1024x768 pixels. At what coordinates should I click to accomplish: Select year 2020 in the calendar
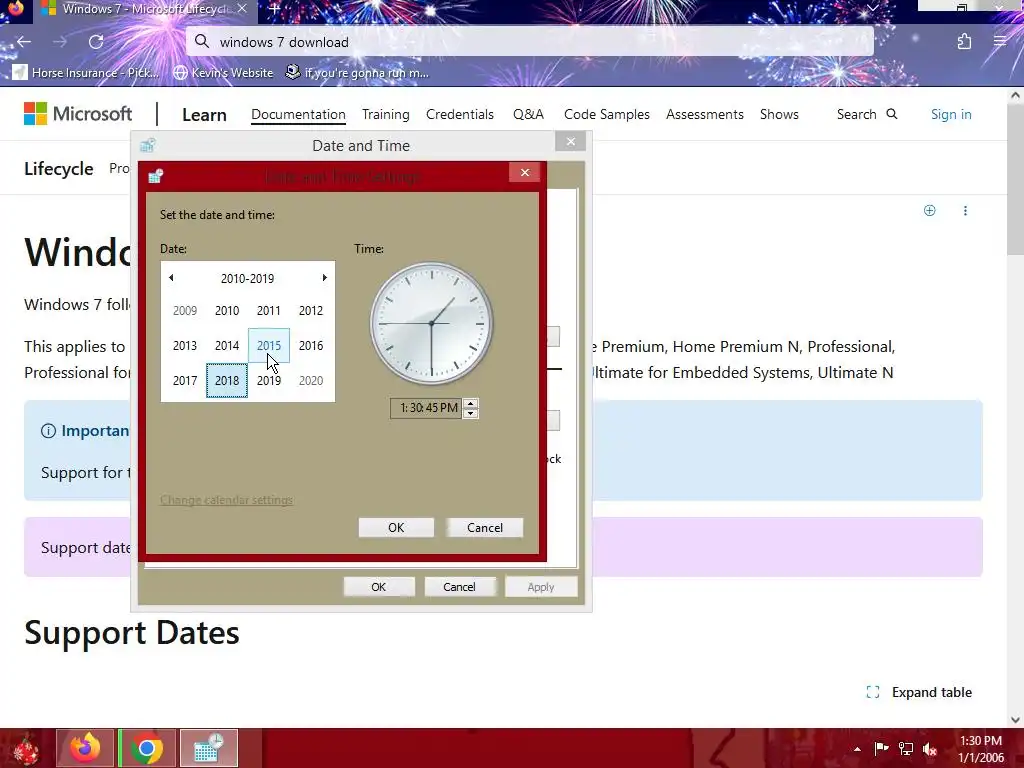tap(311, 380)
